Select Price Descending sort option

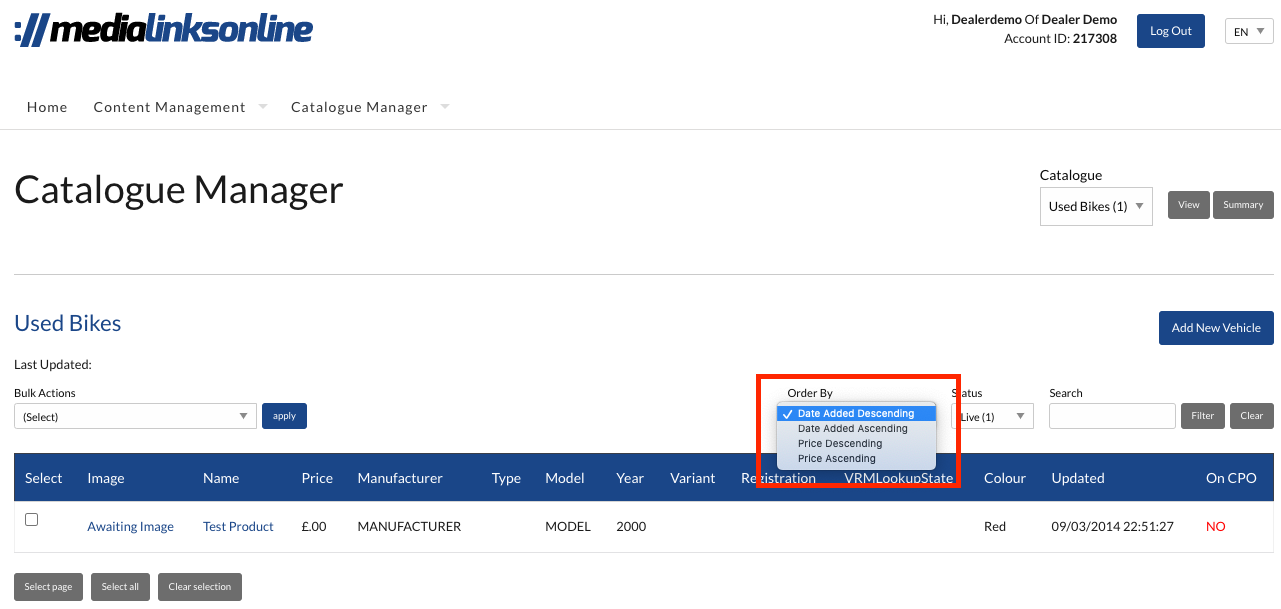(x=840, y=444)
